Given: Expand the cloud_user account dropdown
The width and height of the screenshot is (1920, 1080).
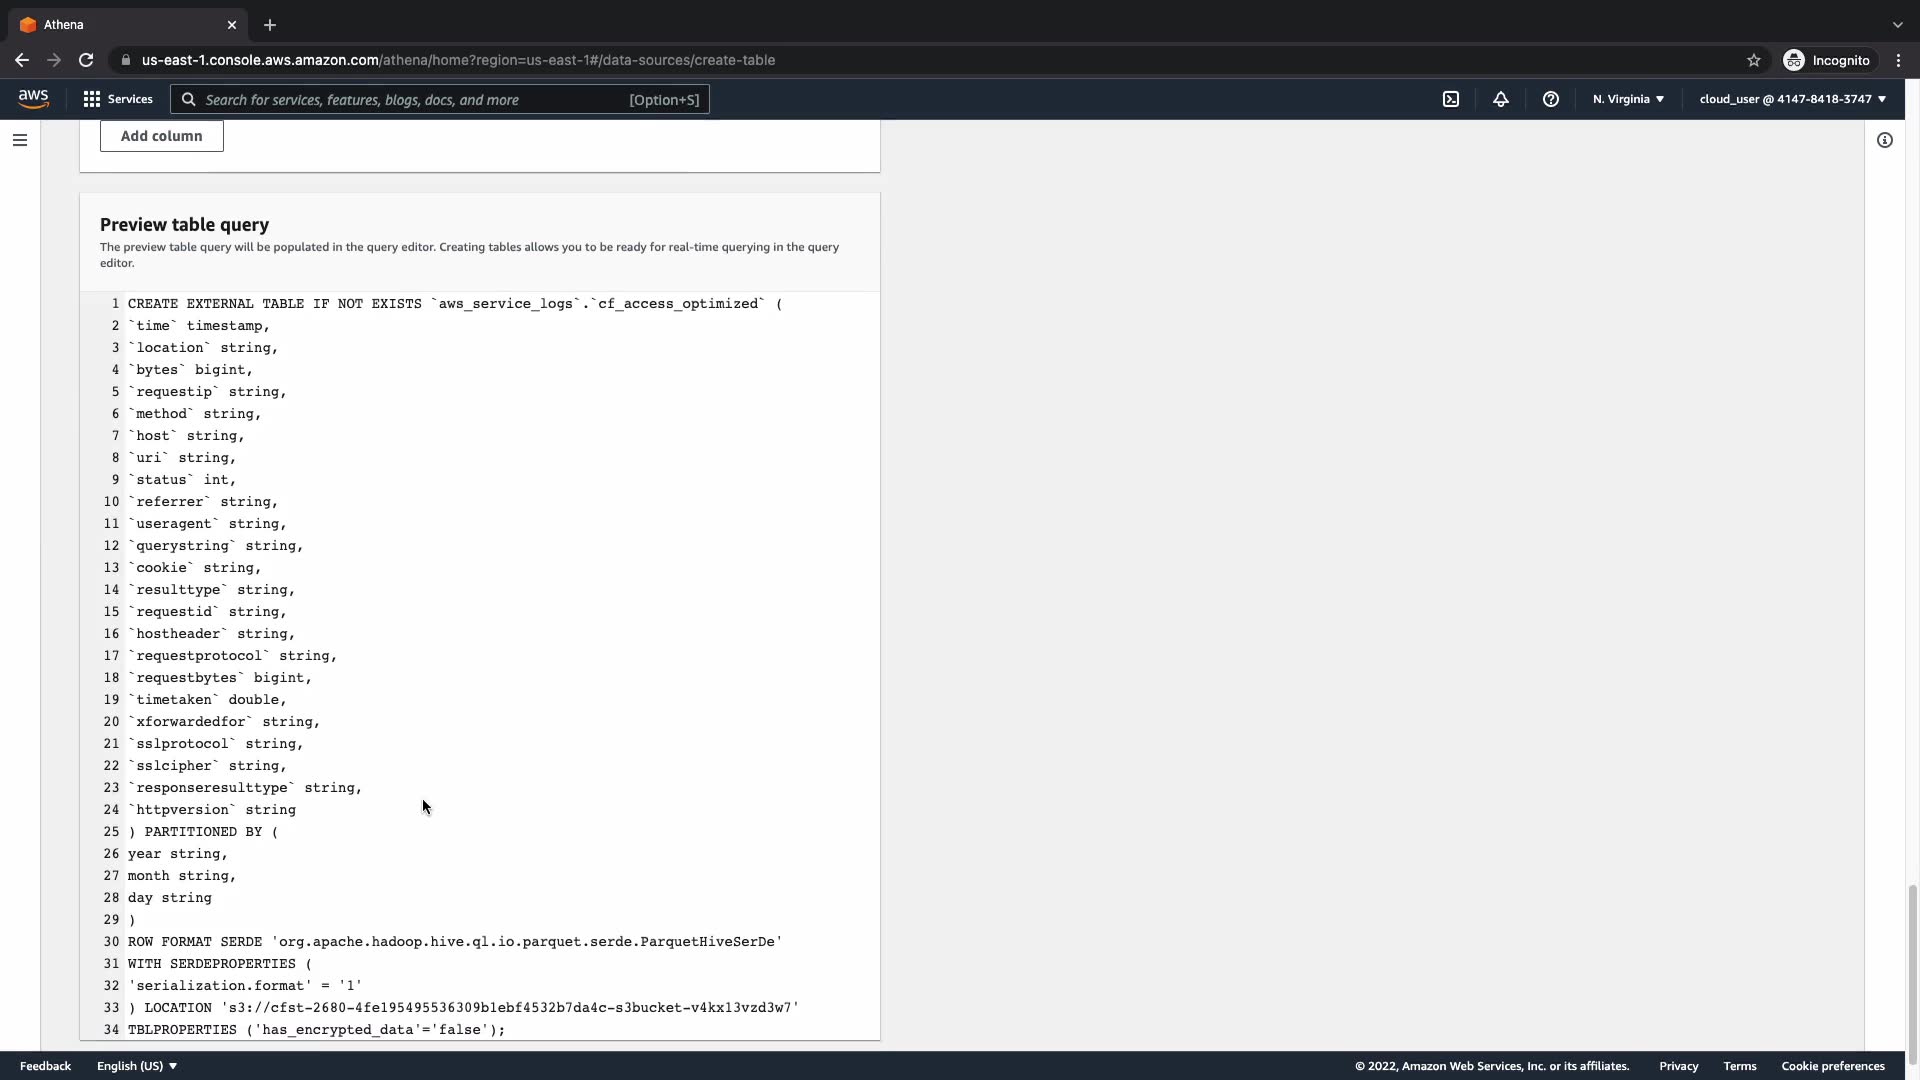Looking at the screenshot, I should coord(1792,99).
